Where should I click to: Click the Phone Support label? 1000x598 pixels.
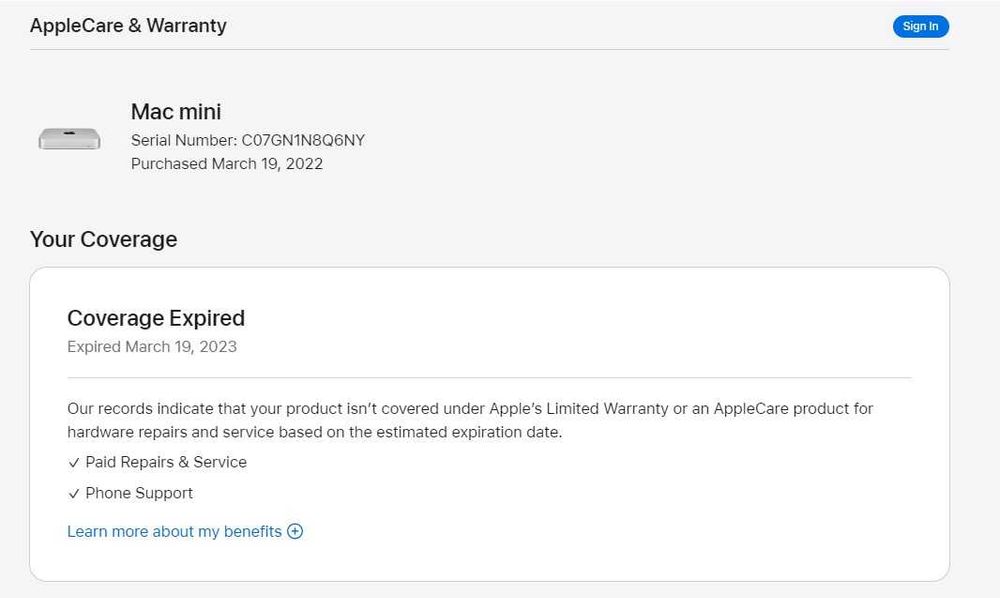[139, 493]
